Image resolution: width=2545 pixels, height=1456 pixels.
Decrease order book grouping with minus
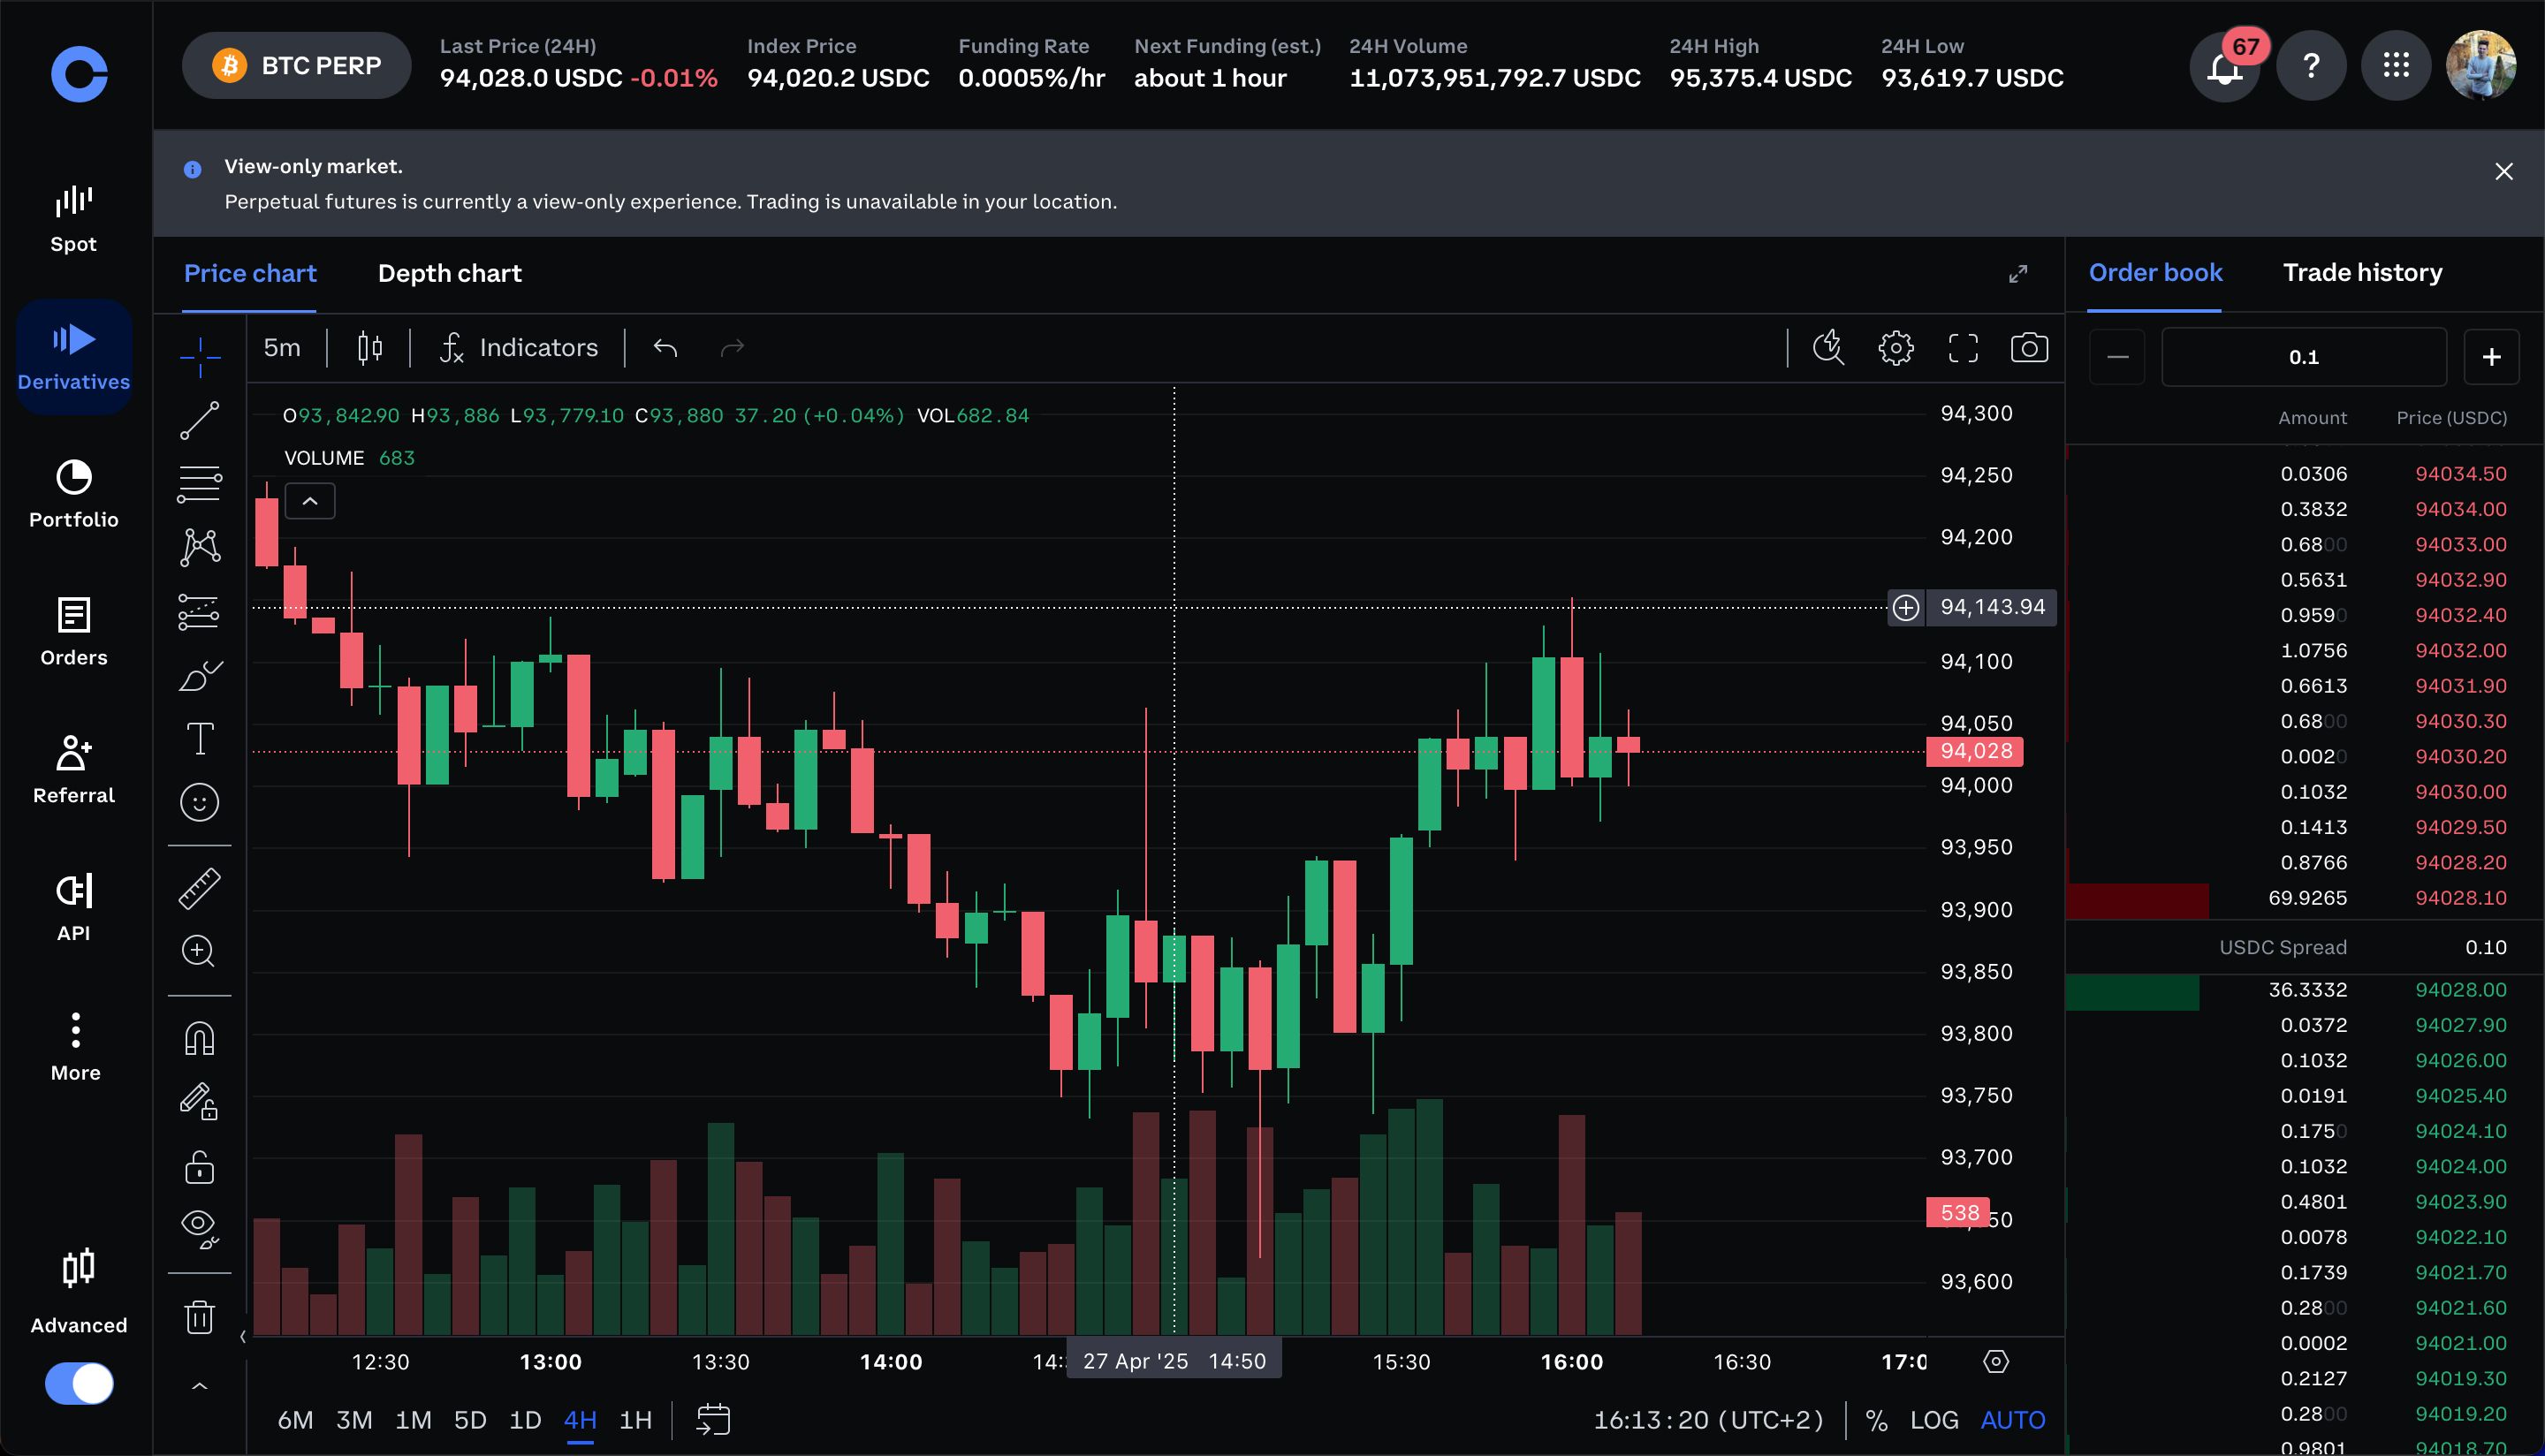pos(2117,357)
